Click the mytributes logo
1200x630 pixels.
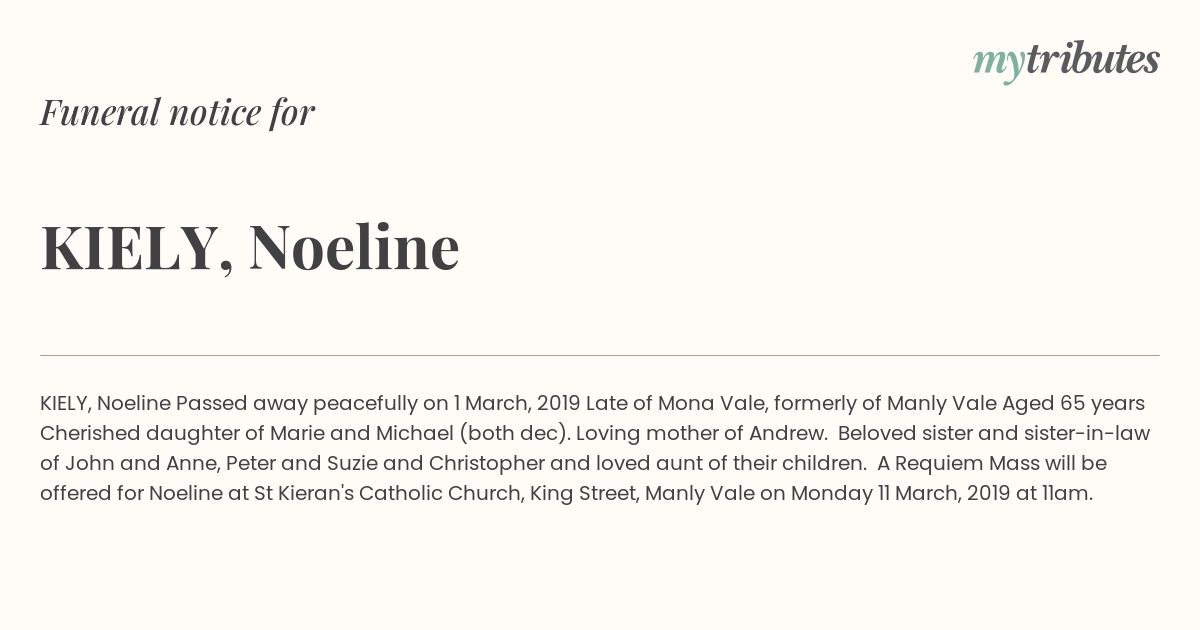click(x=1066, y=61)
